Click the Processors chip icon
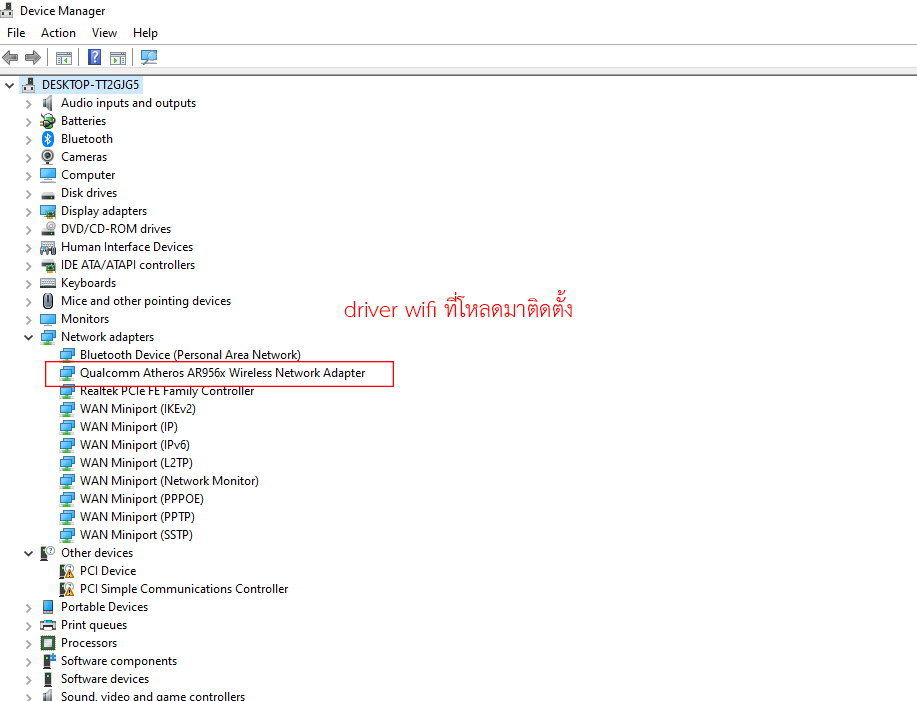This screenshot has height=701, width=917. [48, 643]
